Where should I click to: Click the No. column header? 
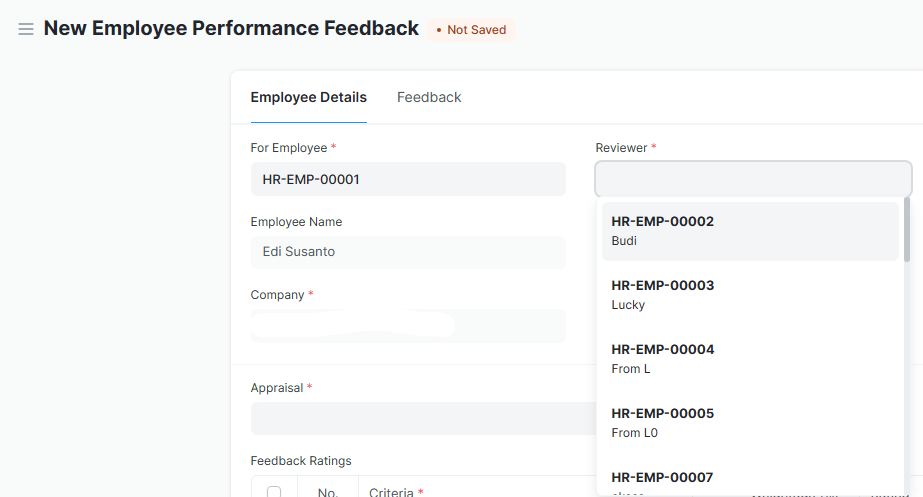(x=328, y=492)
